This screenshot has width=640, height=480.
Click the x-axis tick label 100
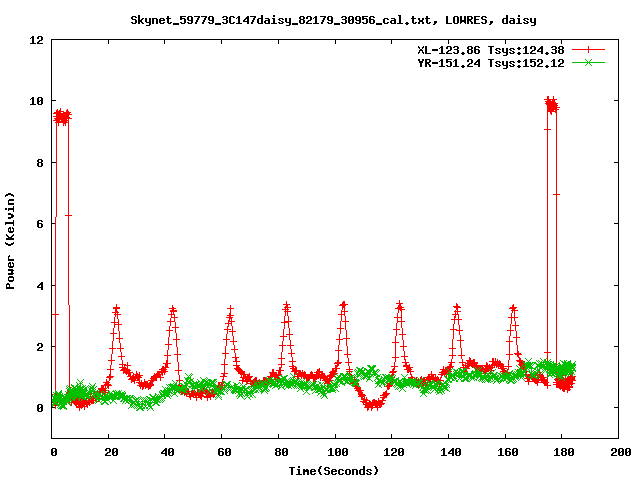338,452
